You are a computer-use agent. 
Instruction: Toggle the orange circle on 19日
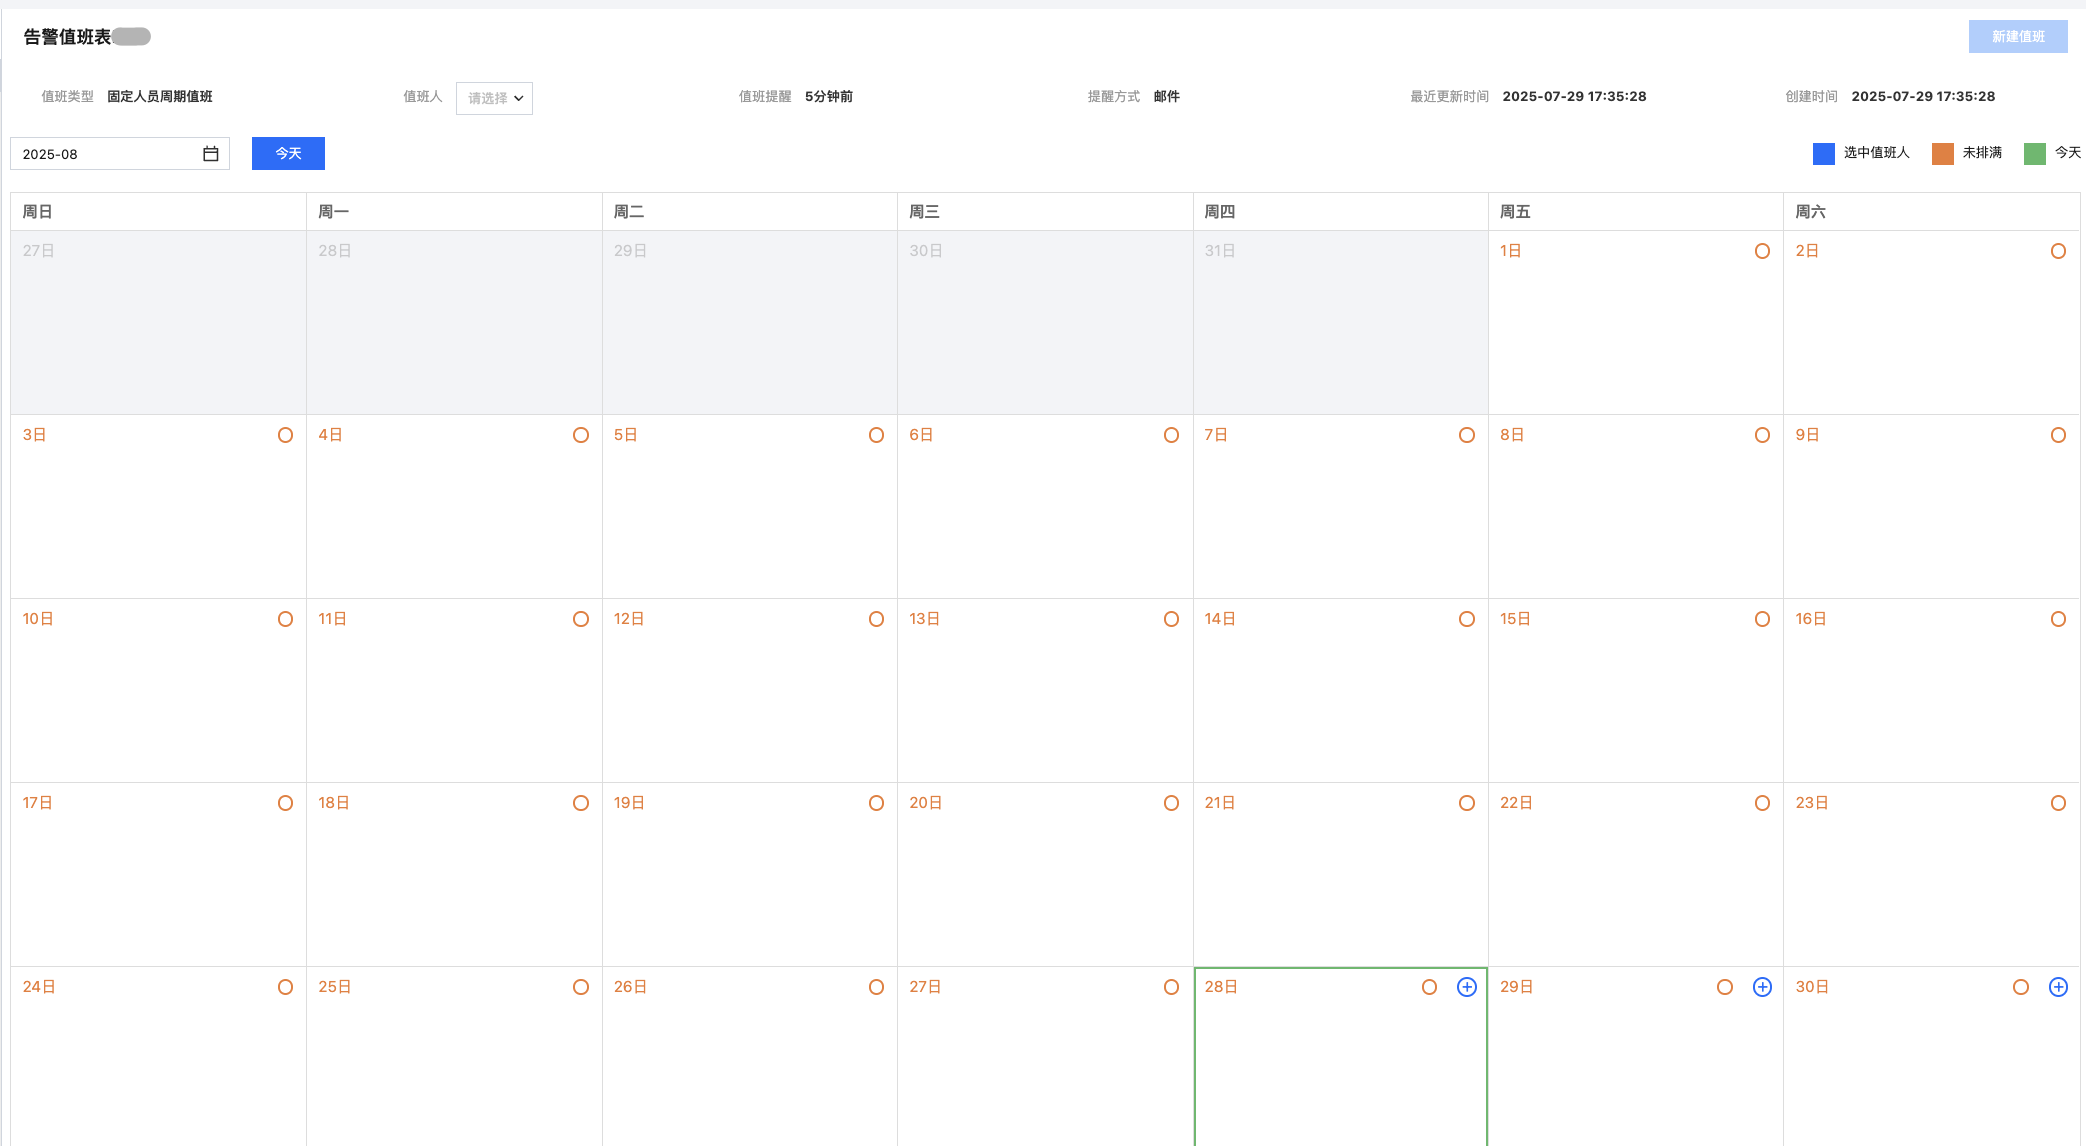coord(876,803)
